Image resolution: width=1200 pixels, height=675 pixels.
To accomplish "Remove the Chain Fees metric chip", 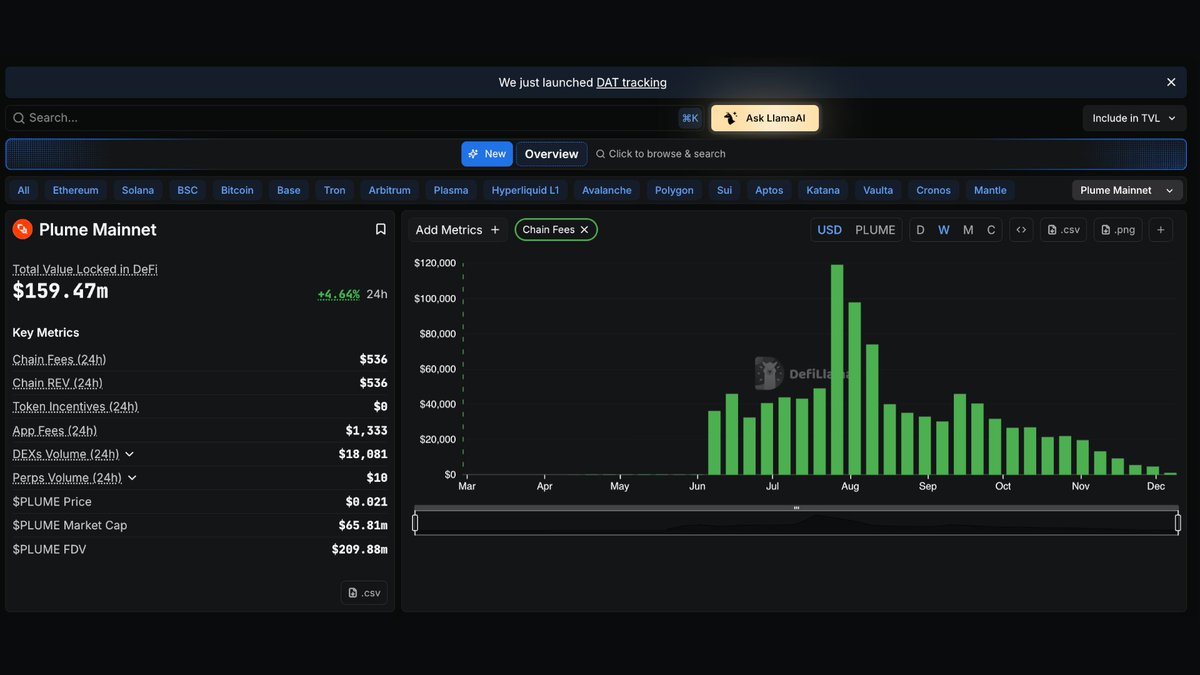I will click(584, 229).
